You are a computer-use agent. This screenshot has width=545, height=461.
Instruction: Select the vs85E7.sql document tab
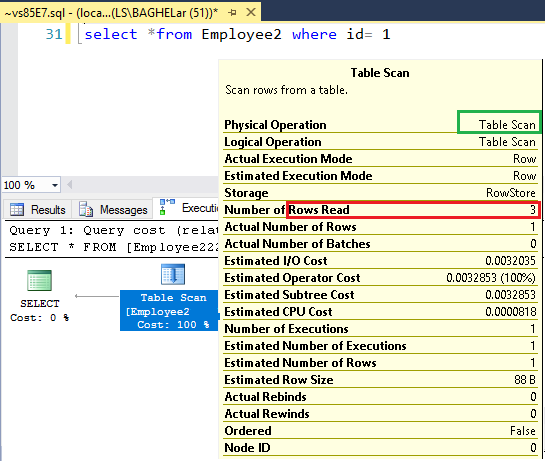click(111, 13)
